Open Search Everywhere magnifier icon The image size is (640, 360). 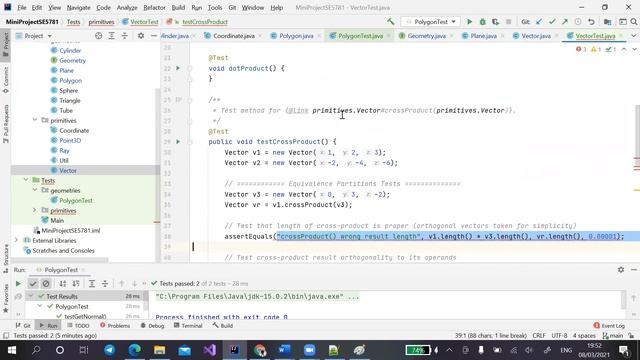click(x=634, y=22)
